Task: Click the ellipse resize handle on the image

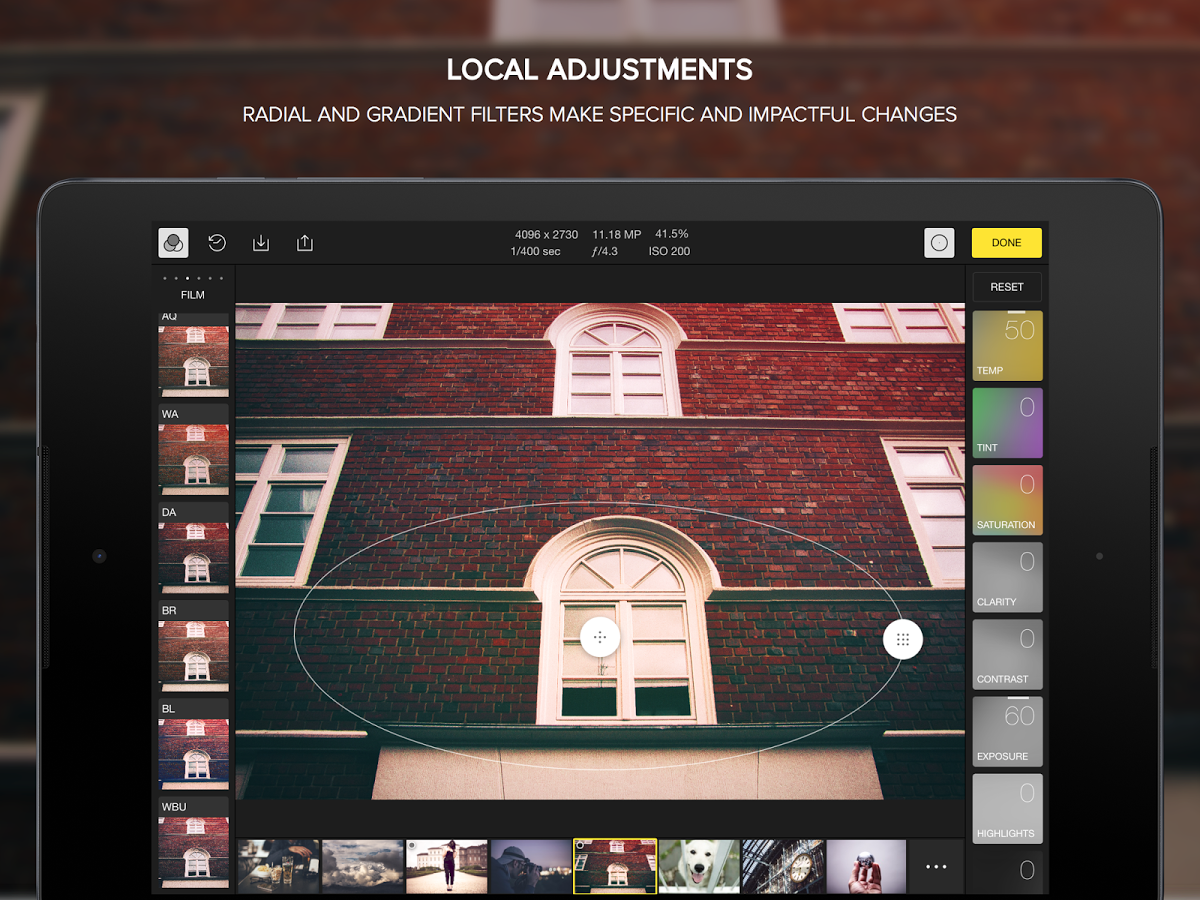Action: click(902, 638)
